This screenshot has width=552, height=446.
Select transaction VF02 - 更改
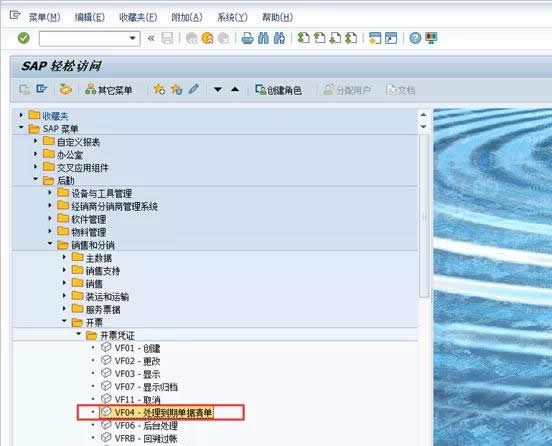pos(137,361)
